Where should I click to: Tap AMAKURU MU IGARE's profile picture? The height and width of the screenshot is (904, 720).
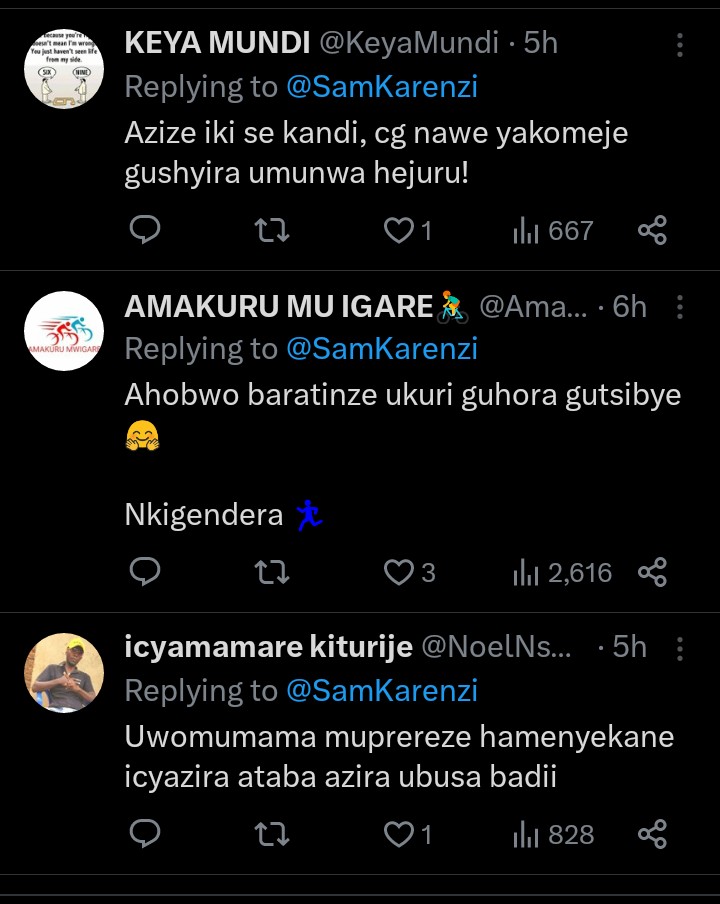point(64,332)
